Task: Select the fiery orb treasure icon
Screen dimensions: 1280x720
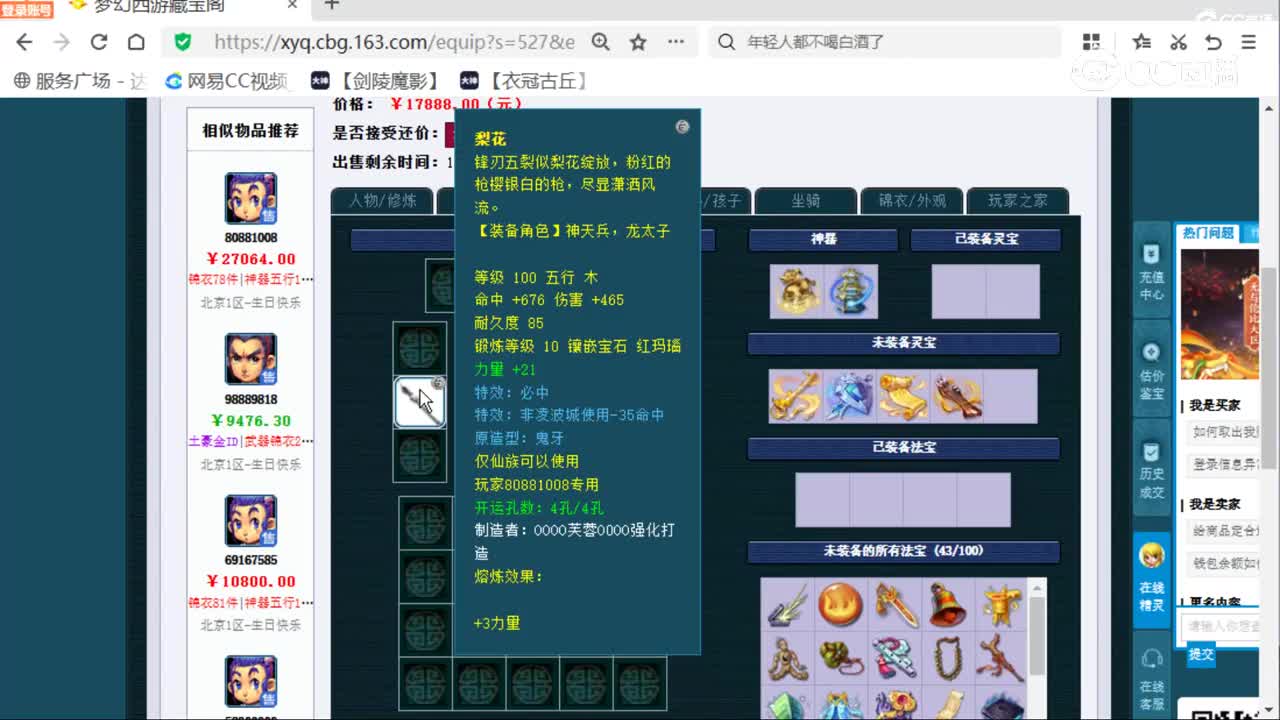Action: click(840, 605)
